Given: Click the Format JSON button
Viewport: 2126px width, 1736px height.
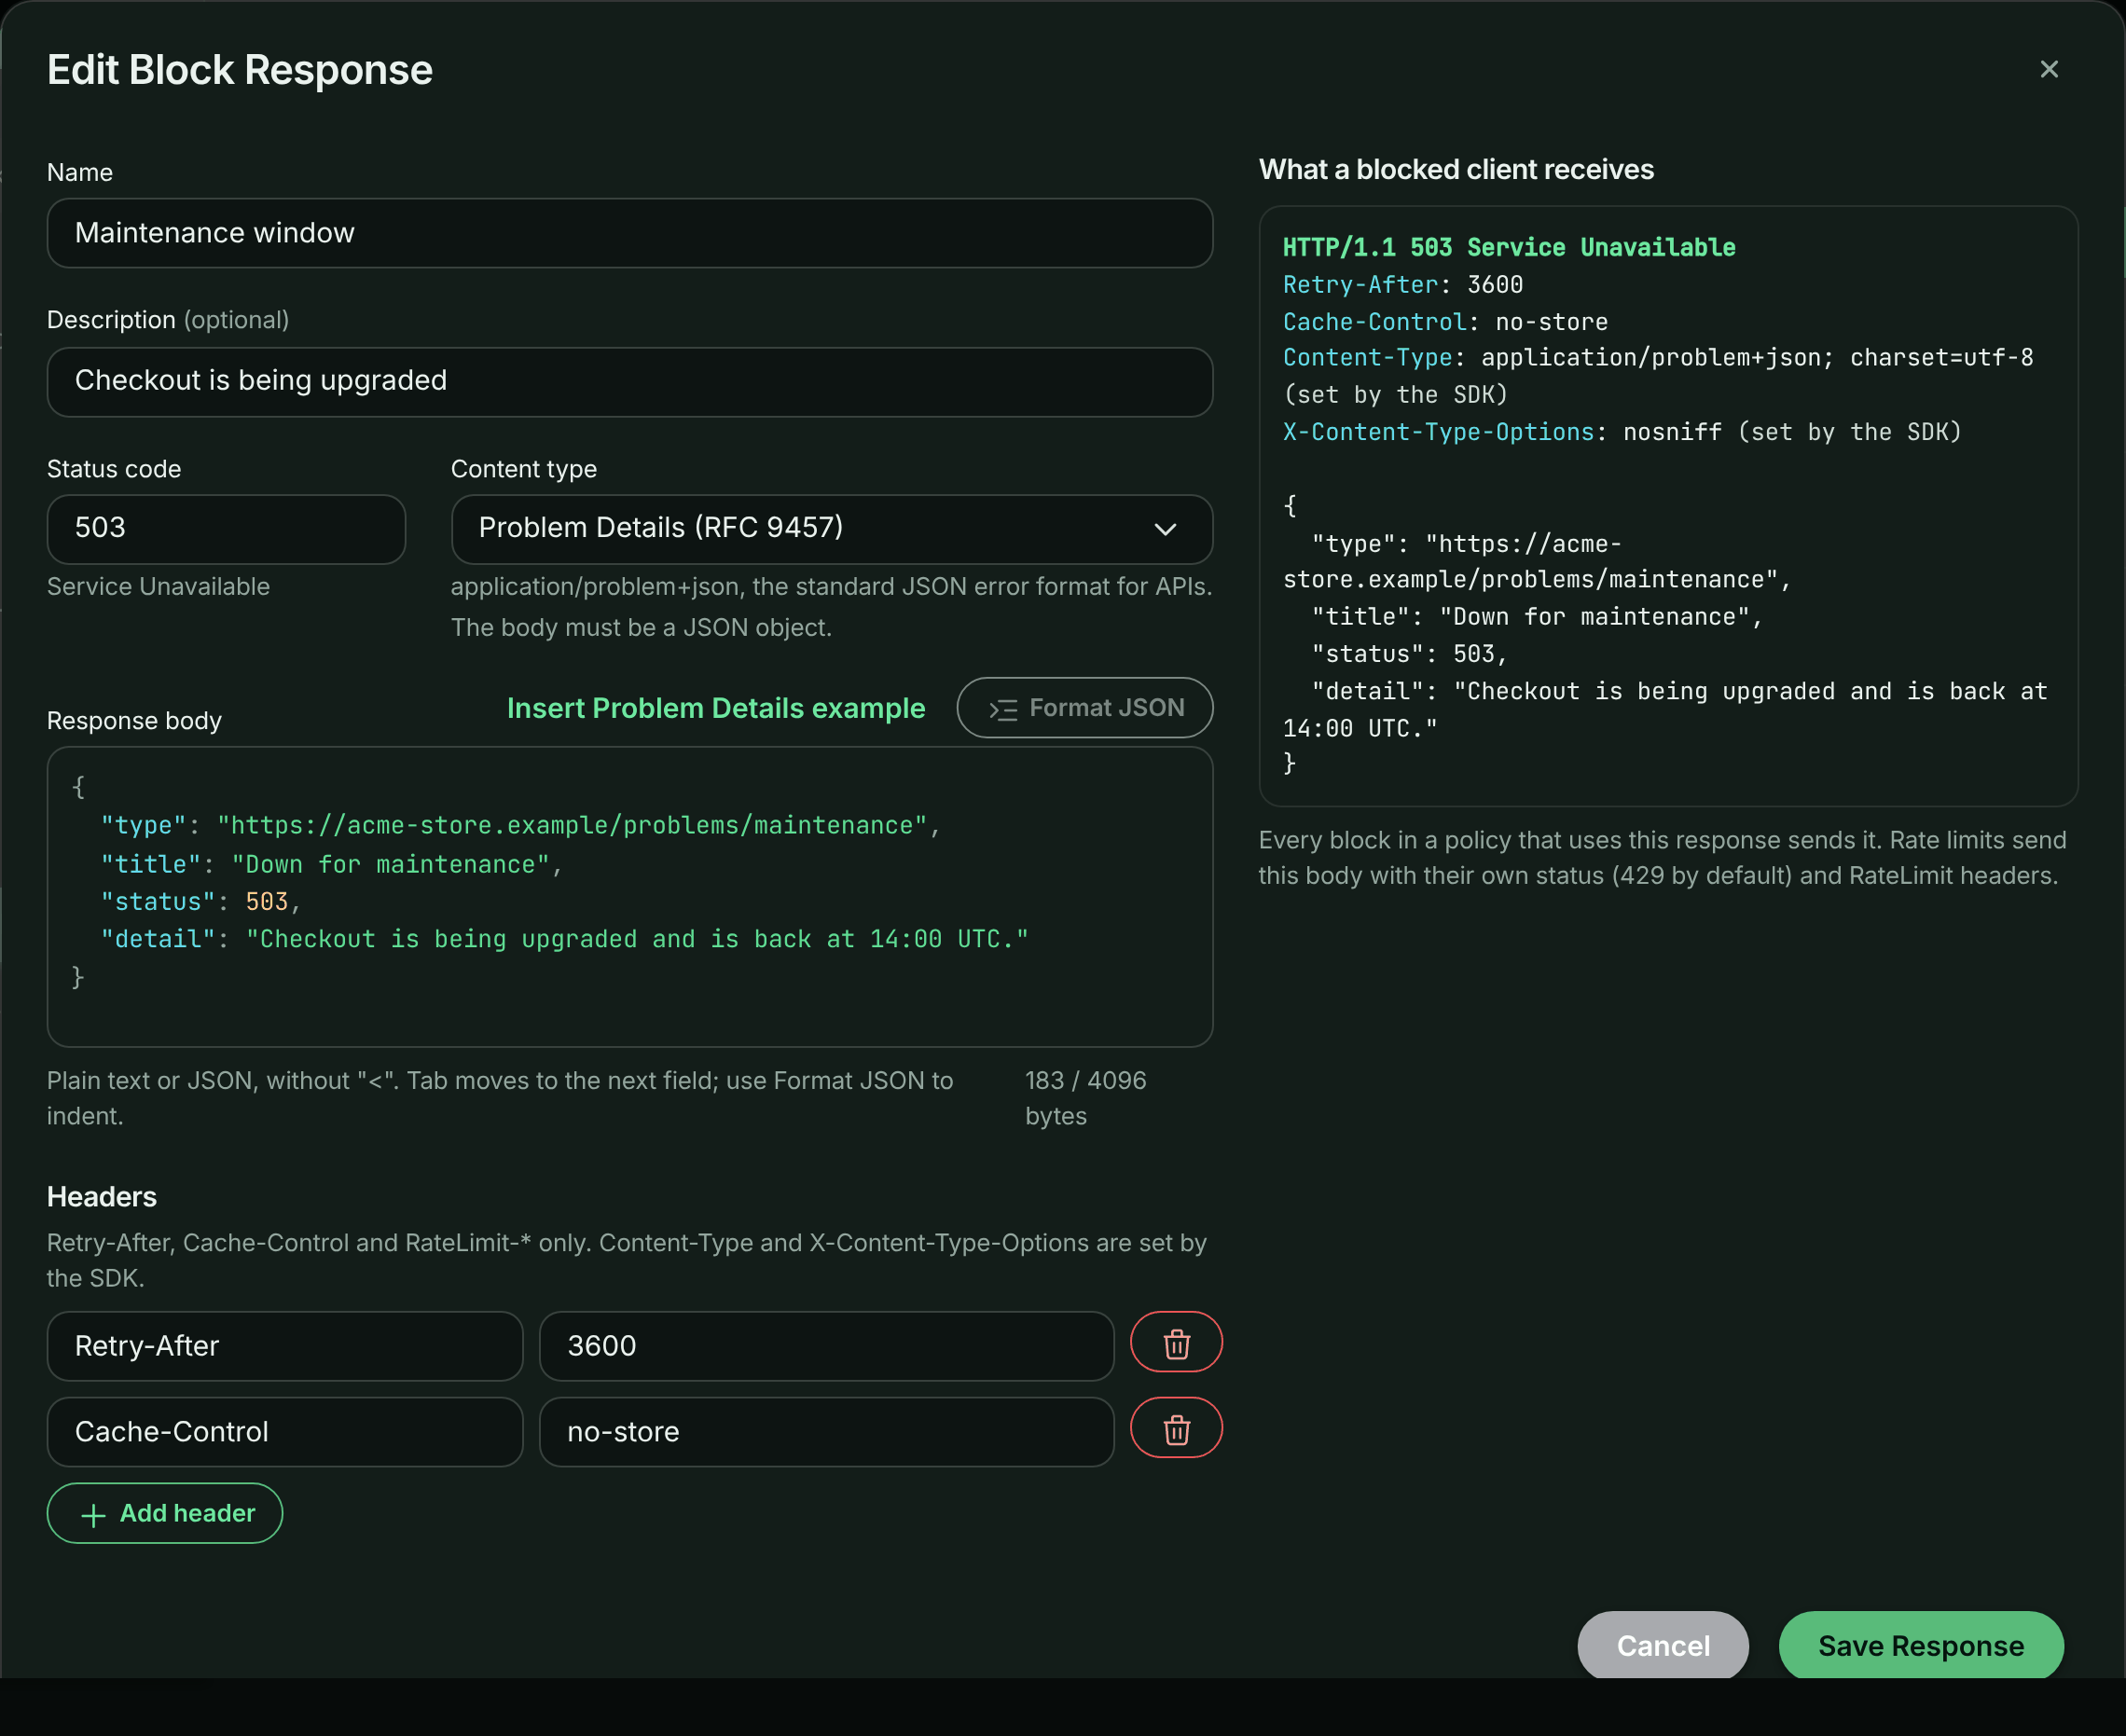Looking at the screenshot, I should [x=1085, y=708].
